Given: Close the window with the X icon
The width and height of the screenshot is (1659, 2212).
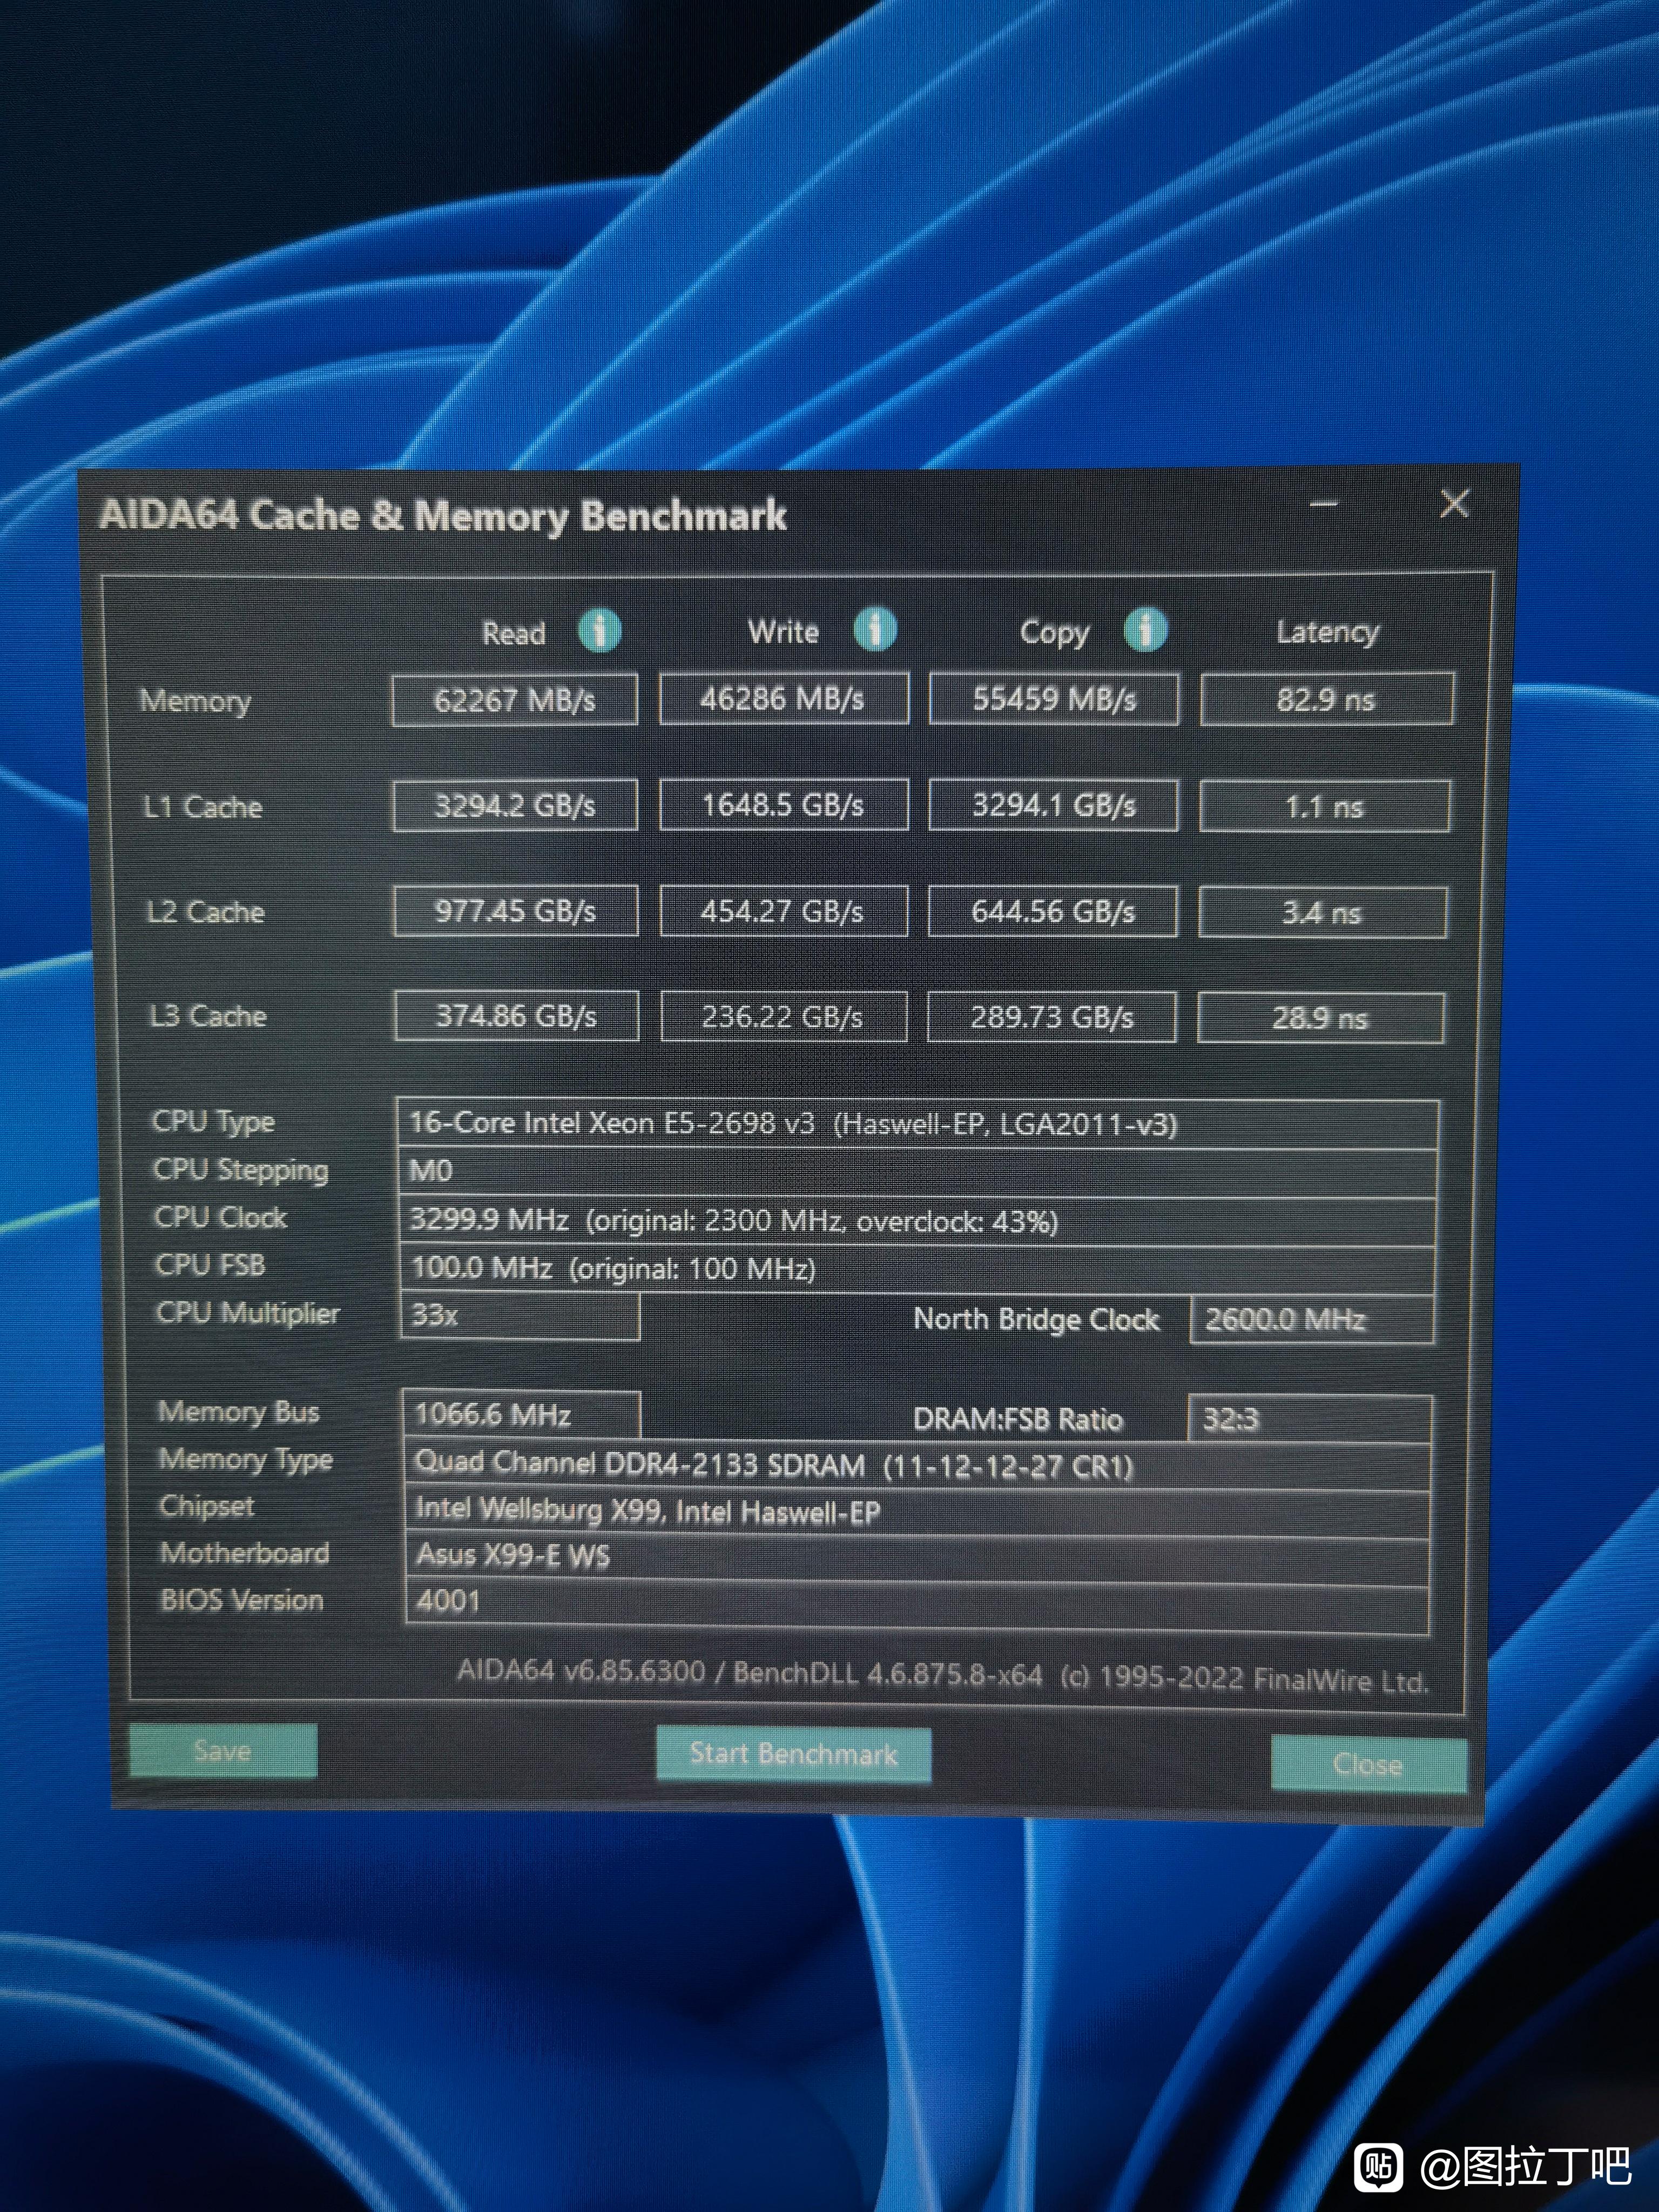Looking at the screenshot, I should (1454, 504).
